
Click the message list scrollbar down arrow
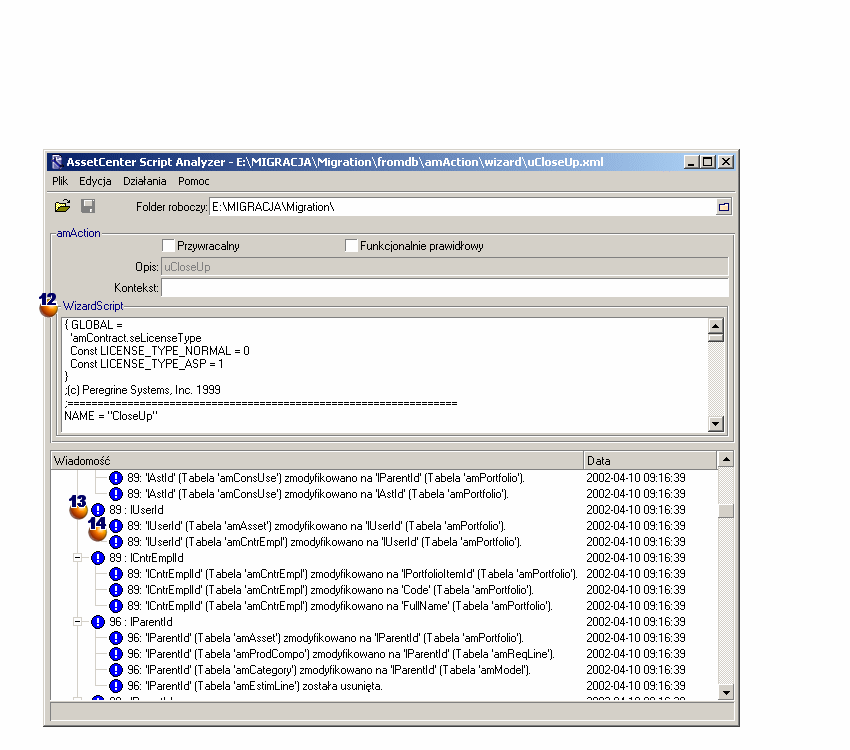(x=726, y=692)
